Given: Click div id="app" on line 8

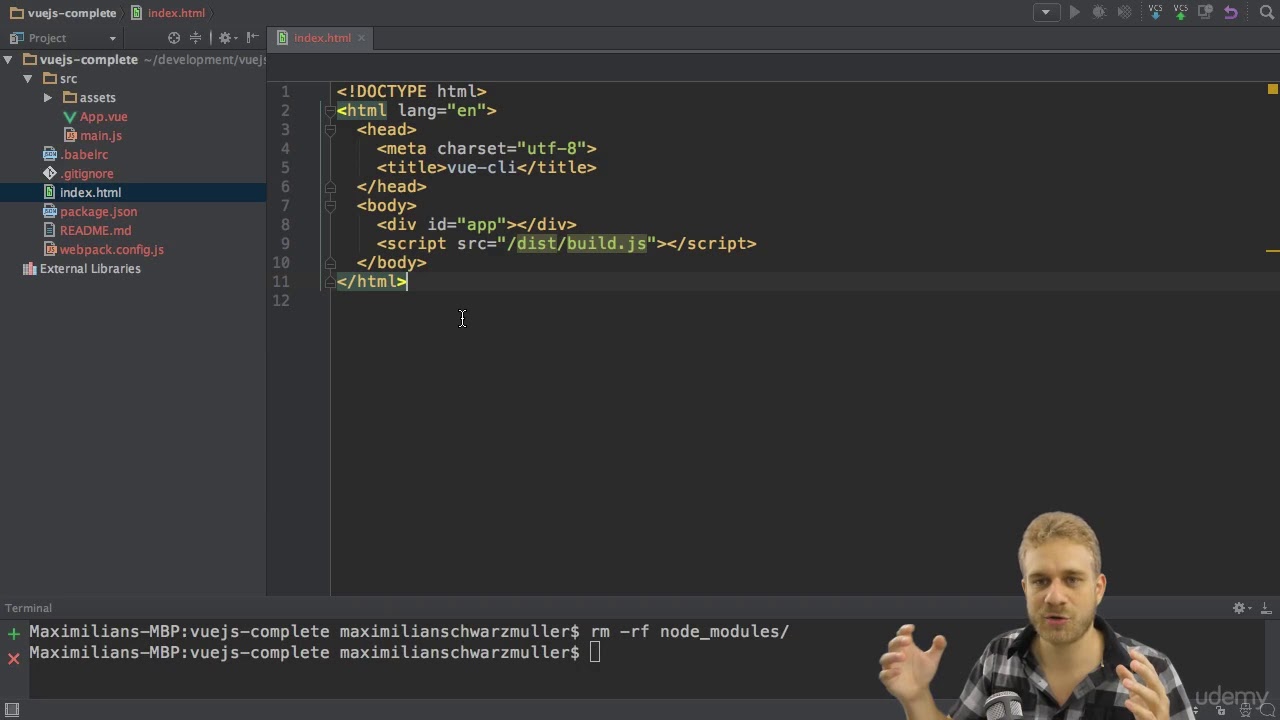Looking at the screenshot, I should click(441, 225).
